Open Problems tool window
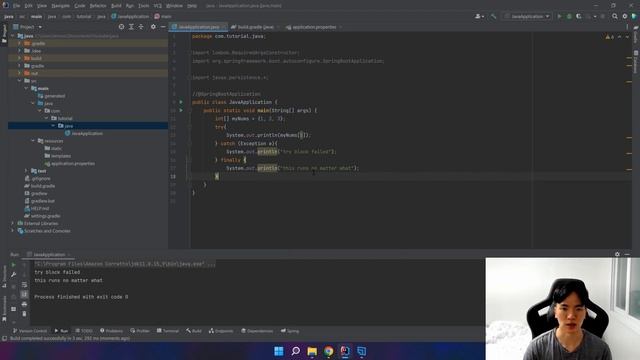640x360 pixels. (111, 331)
